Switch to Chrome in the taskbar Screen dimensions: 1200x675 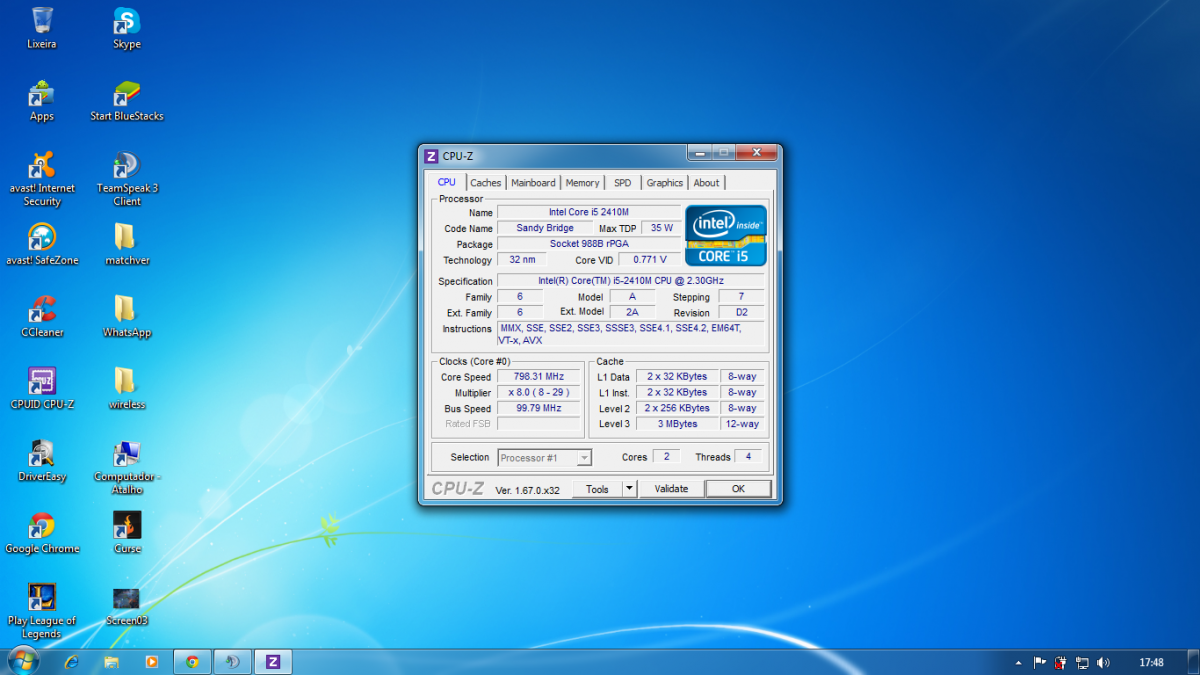(x=192, y=661)
